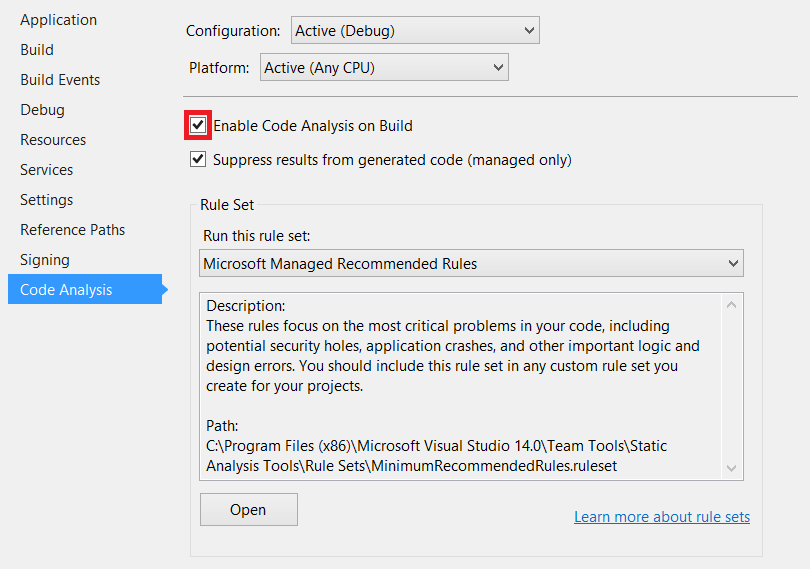The height and width of the screenshot is (569, 810).
Task: Select the Reference Paths tab
Action: click(x=73, y=230)
